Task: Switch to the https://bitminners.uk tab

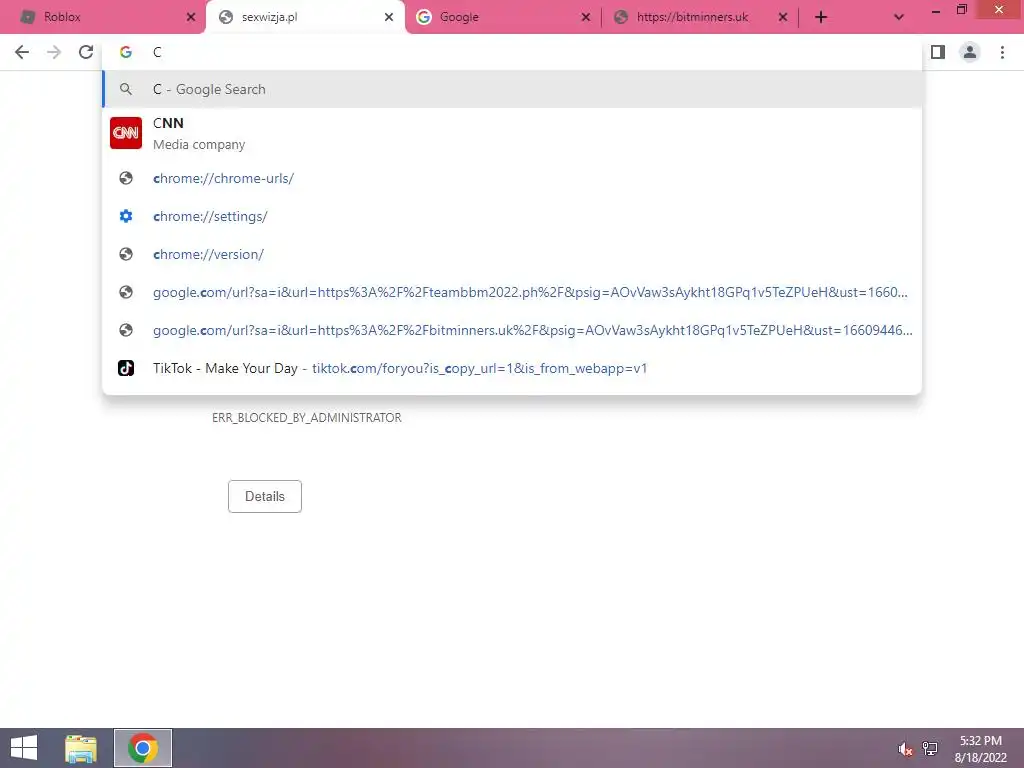Action: pyautogui.click(x=701, y=17)
